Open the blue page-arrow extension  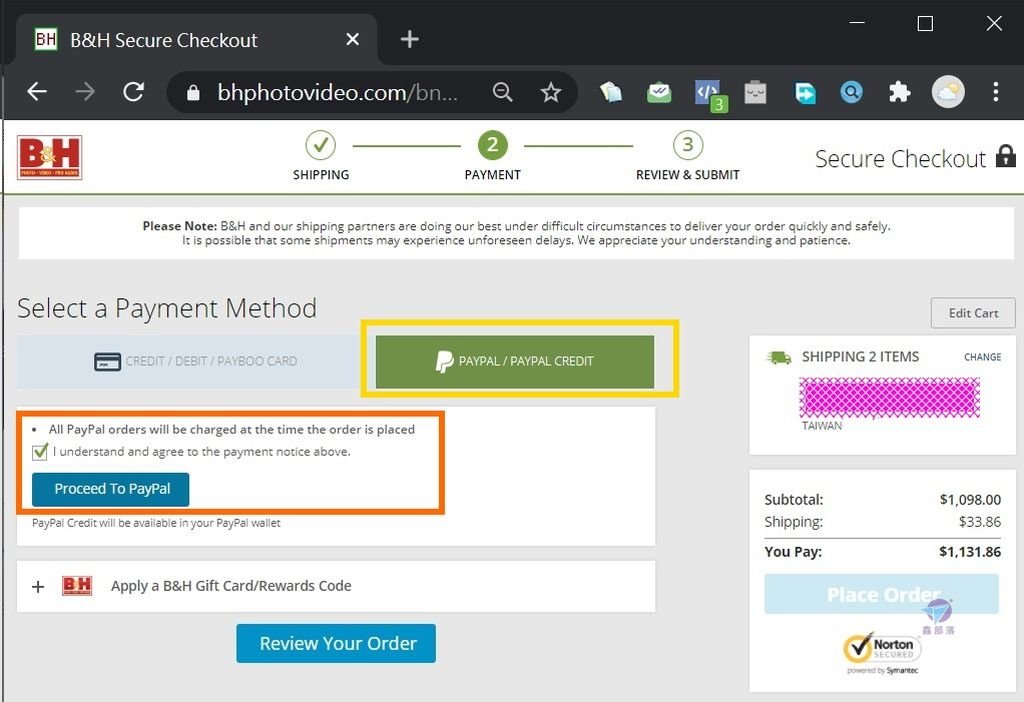(x=805, y=92)
